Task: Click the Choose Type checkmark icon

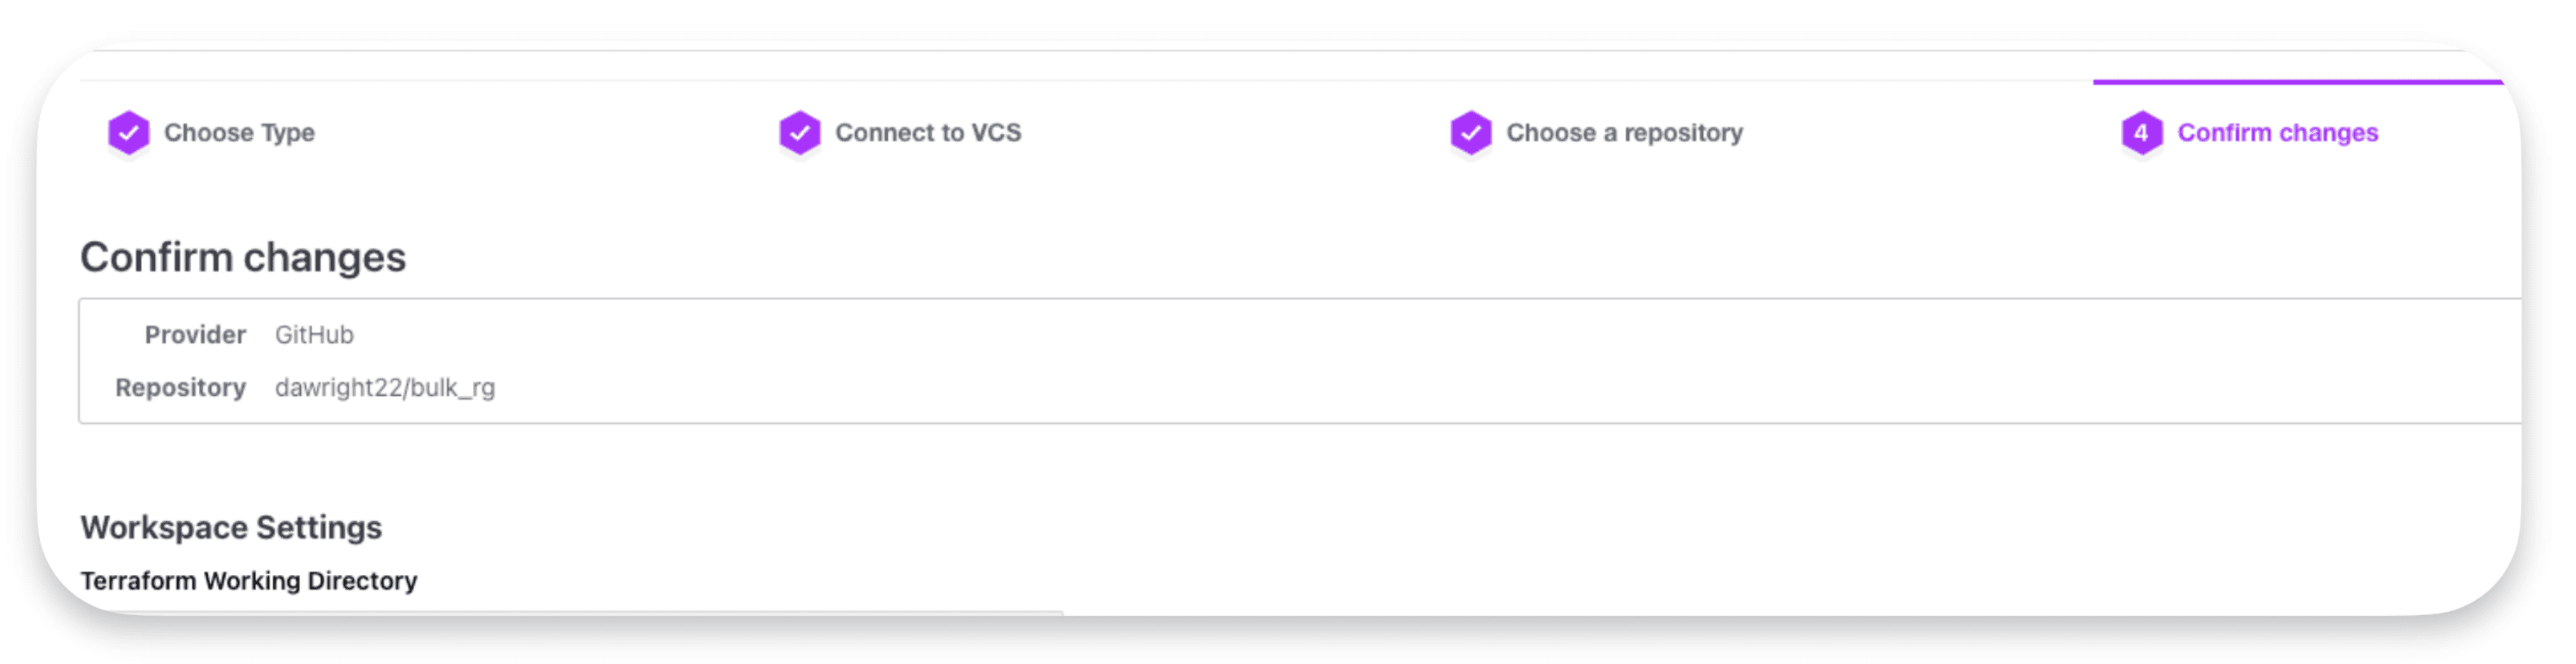Action: click(129, 132)
